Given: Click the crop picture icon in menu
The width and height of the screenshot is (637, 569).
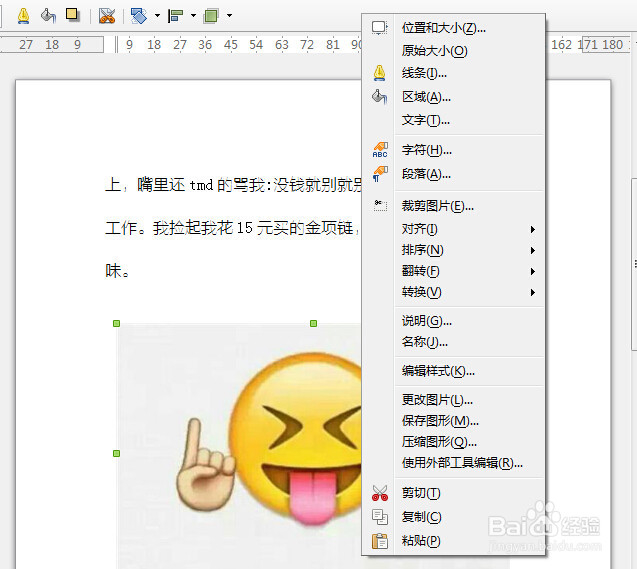Looking at the screenshot, I should [x=380, y=206].
